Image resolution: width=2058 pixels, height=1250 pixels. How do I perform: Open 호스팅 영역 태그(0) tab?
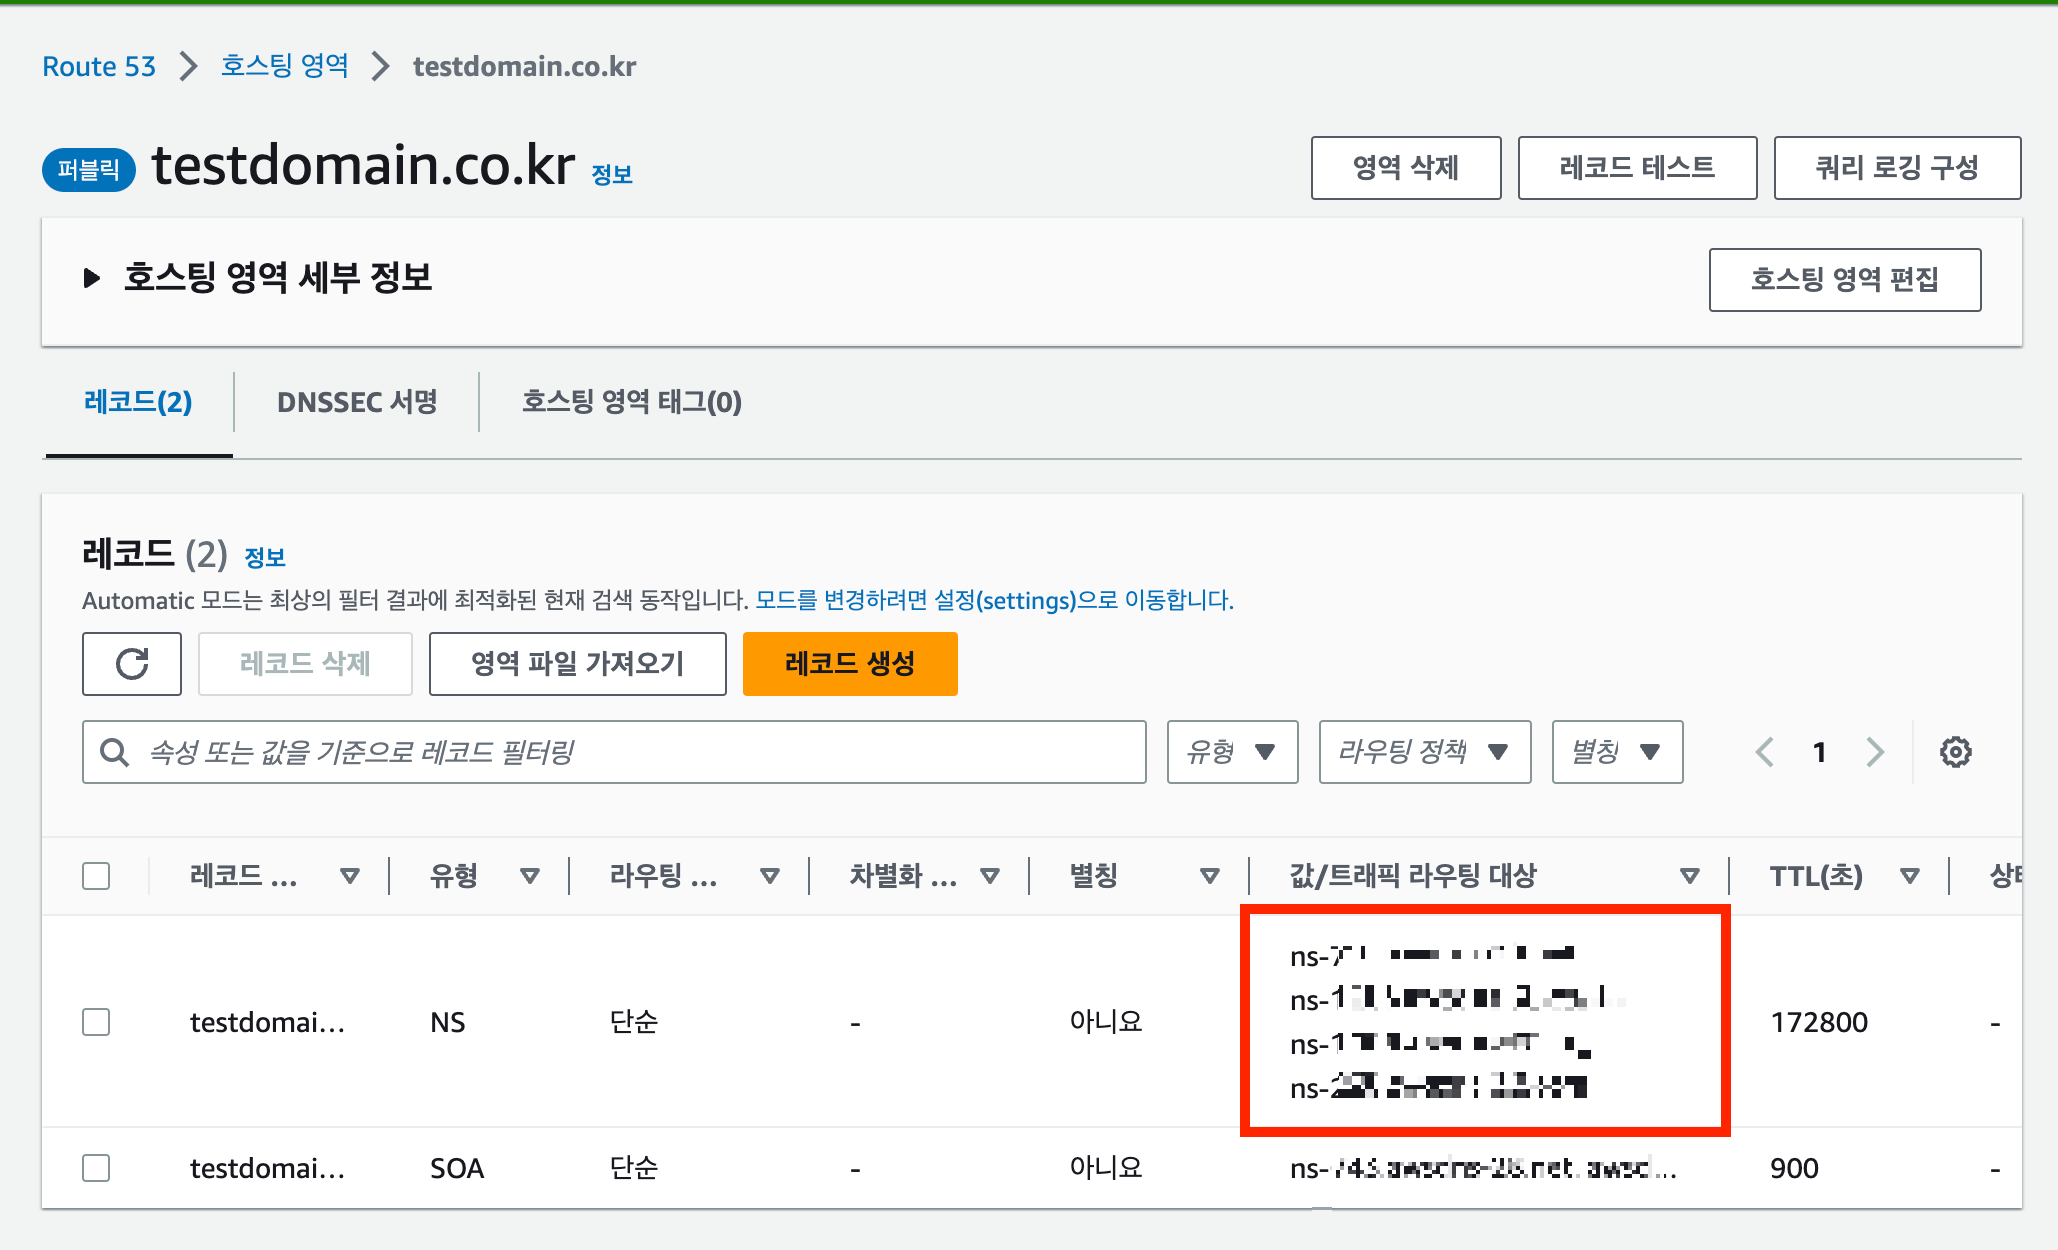[631, 402]
